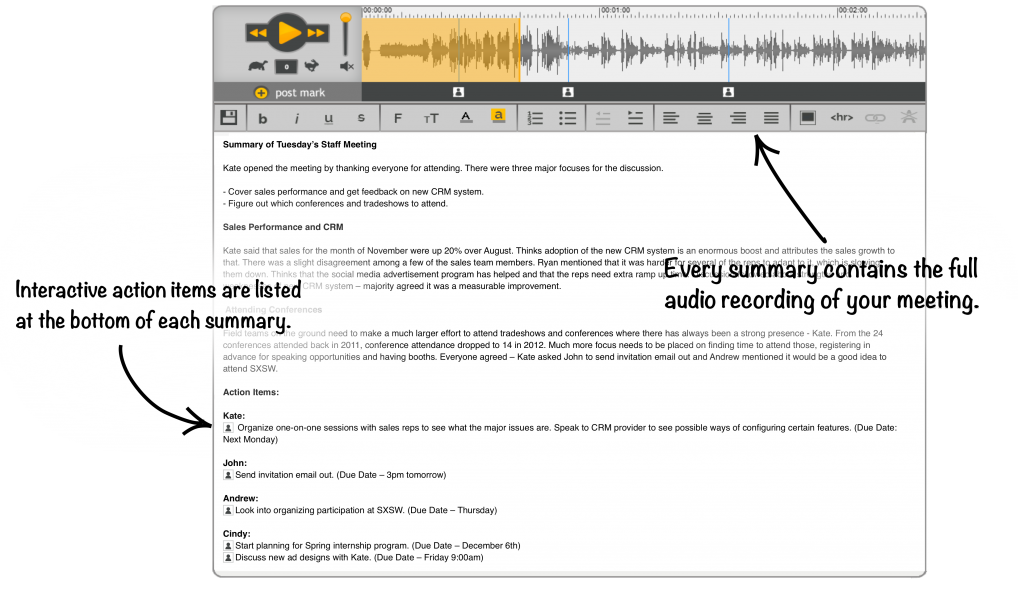Mute audio with the speaker icon
The width and height of the screenshot is (1024, 591).
point(346,66)
